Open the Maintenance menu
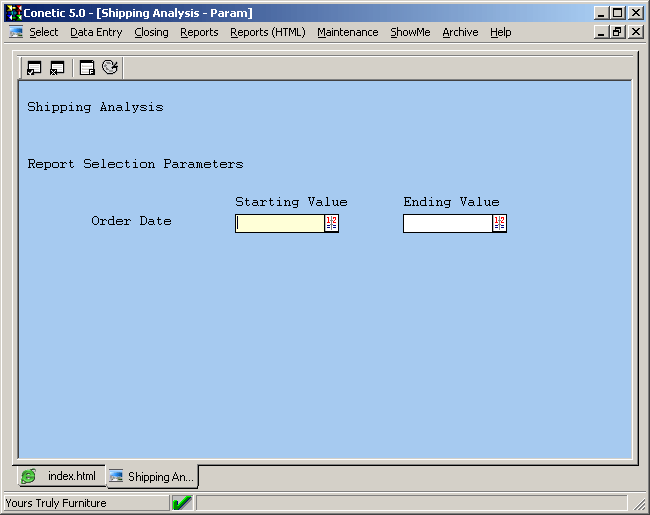 pos(347,32)
